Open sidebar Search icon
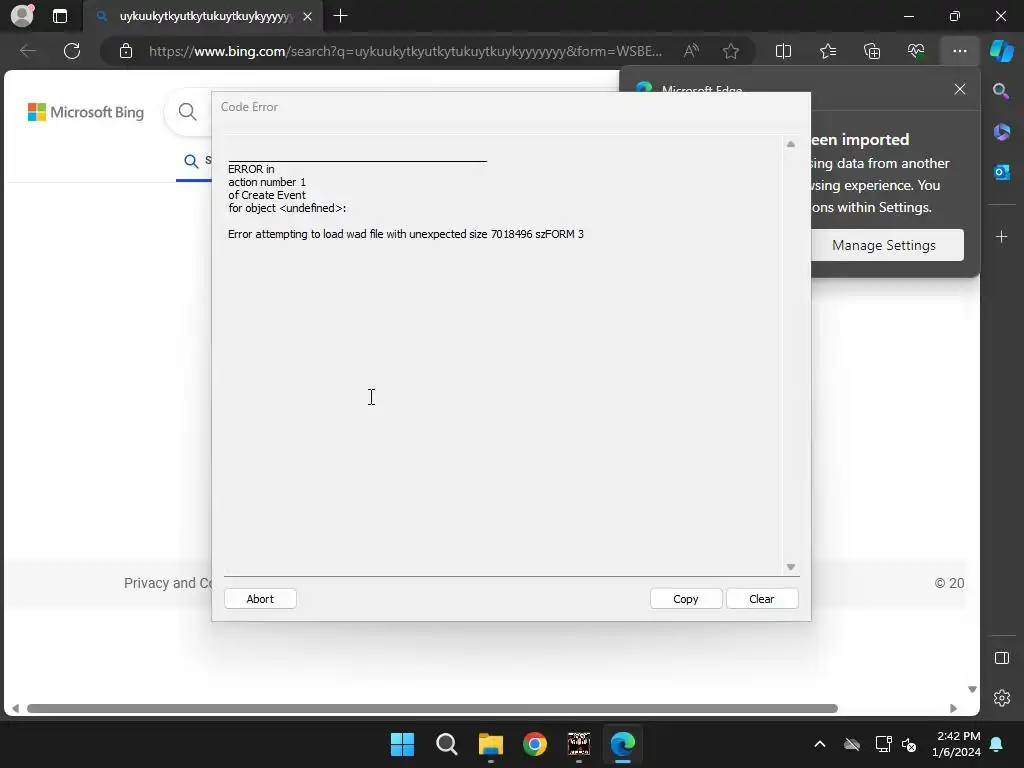 1001,91
